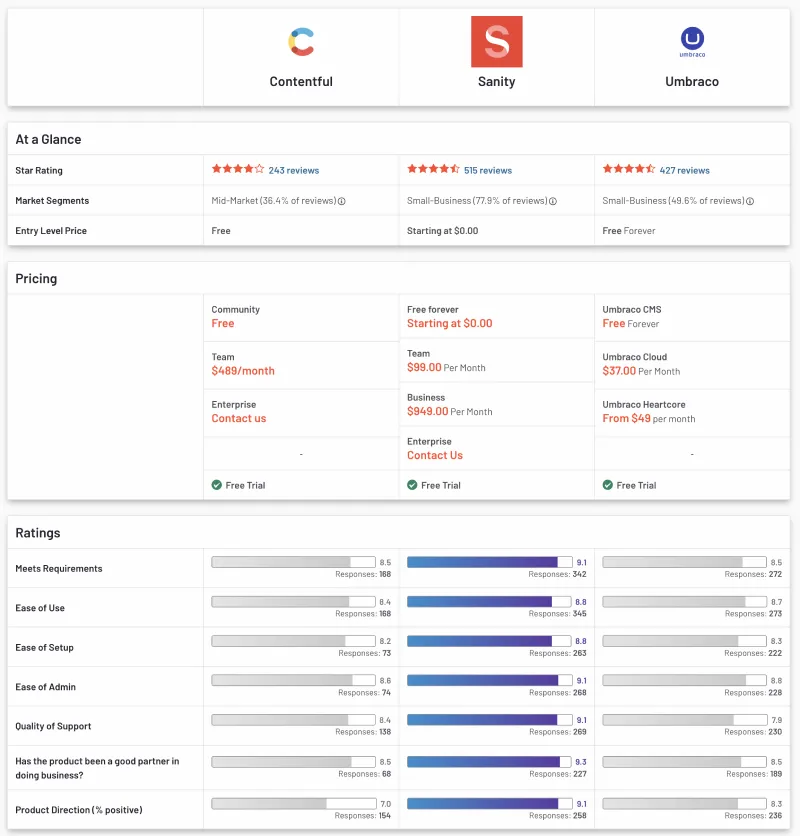Viewport: 800px width, 836px height.
Task: Click Contentful Product Direction bar 7.0
Action: tap(294, 803)
